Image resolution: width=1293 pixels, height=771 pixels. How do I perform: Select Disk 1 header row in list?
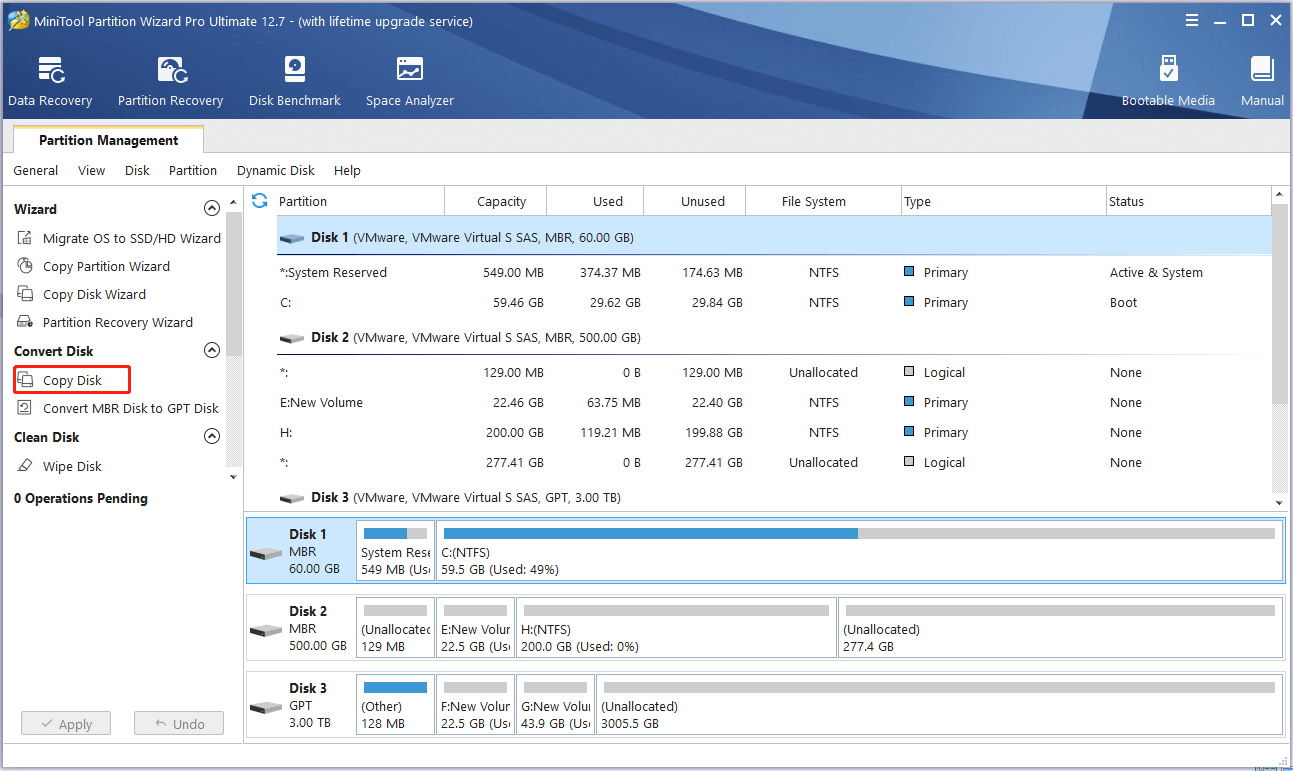coord(773,237)
